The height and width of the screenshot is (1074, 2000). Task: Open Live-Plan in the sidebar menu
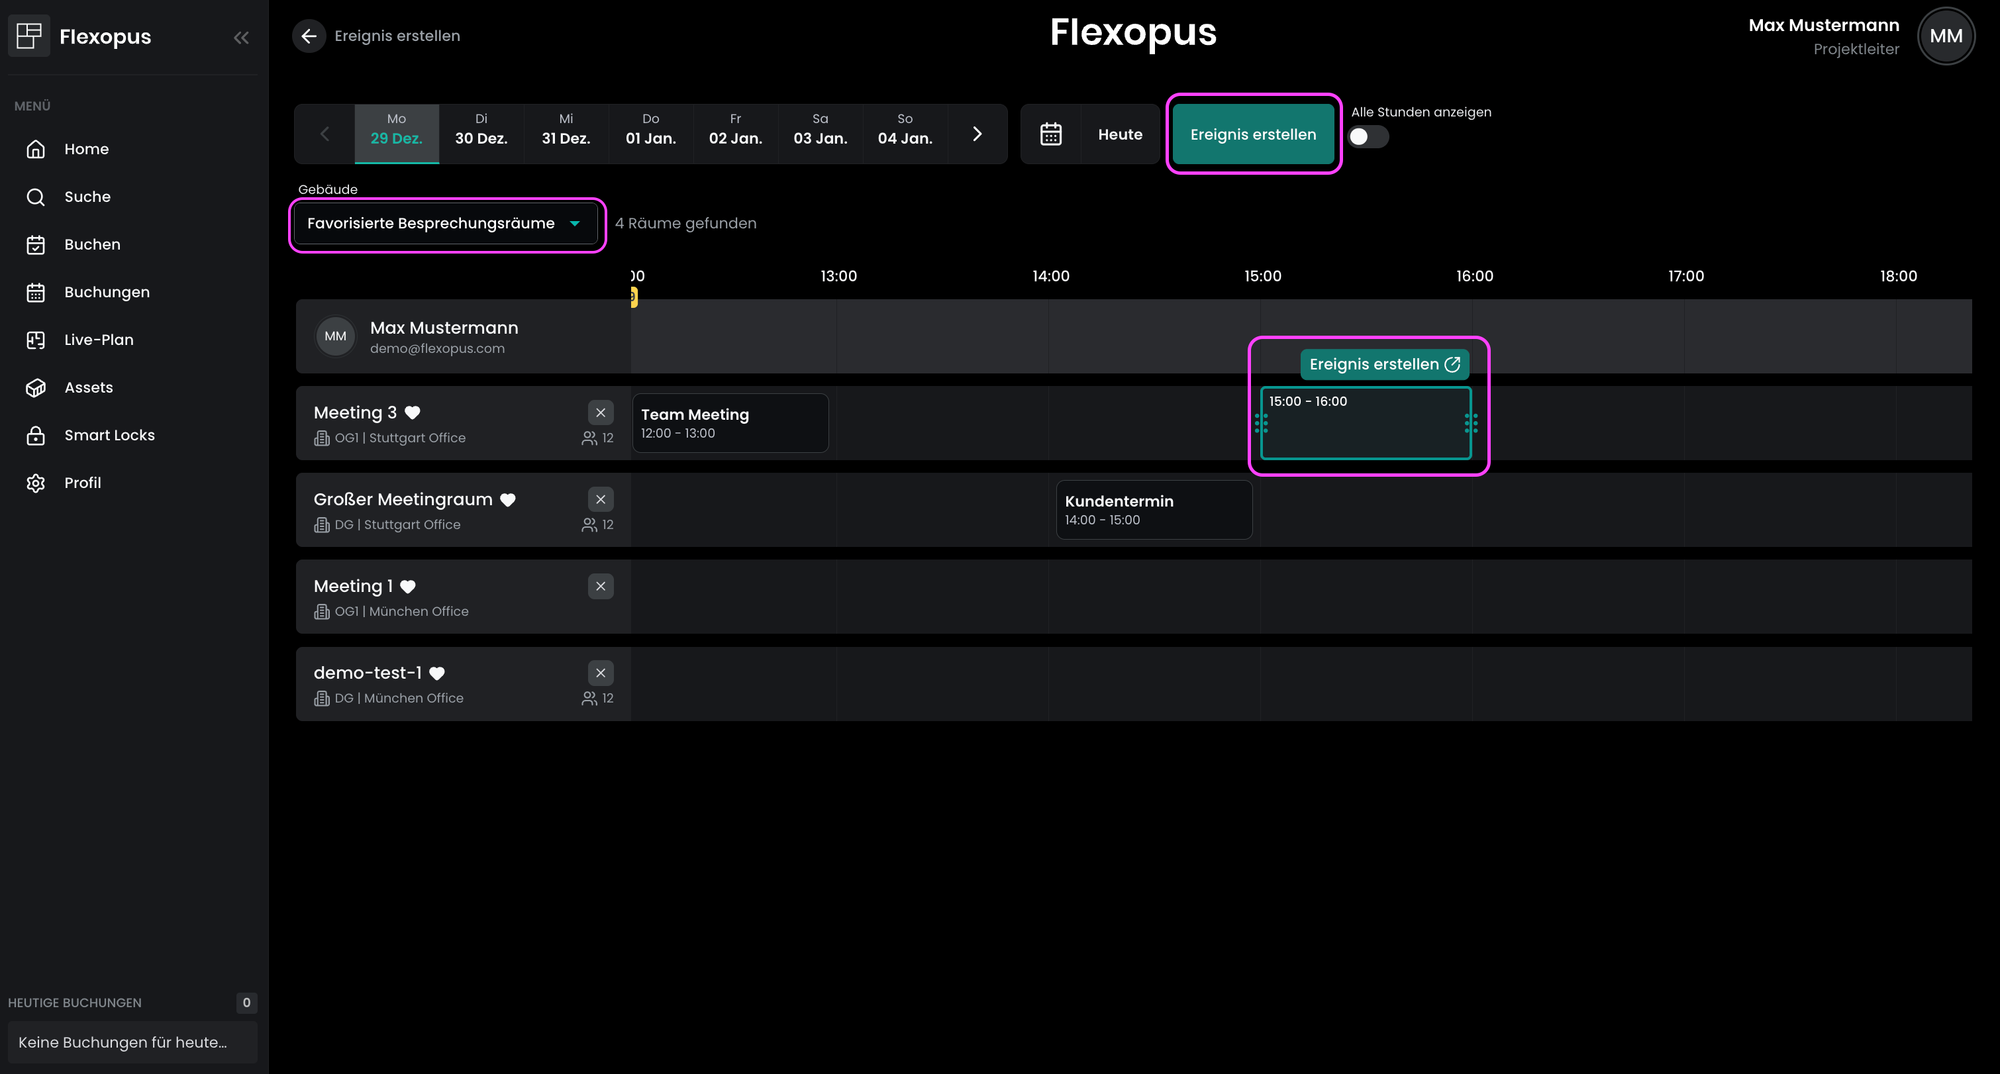point(98,340)
